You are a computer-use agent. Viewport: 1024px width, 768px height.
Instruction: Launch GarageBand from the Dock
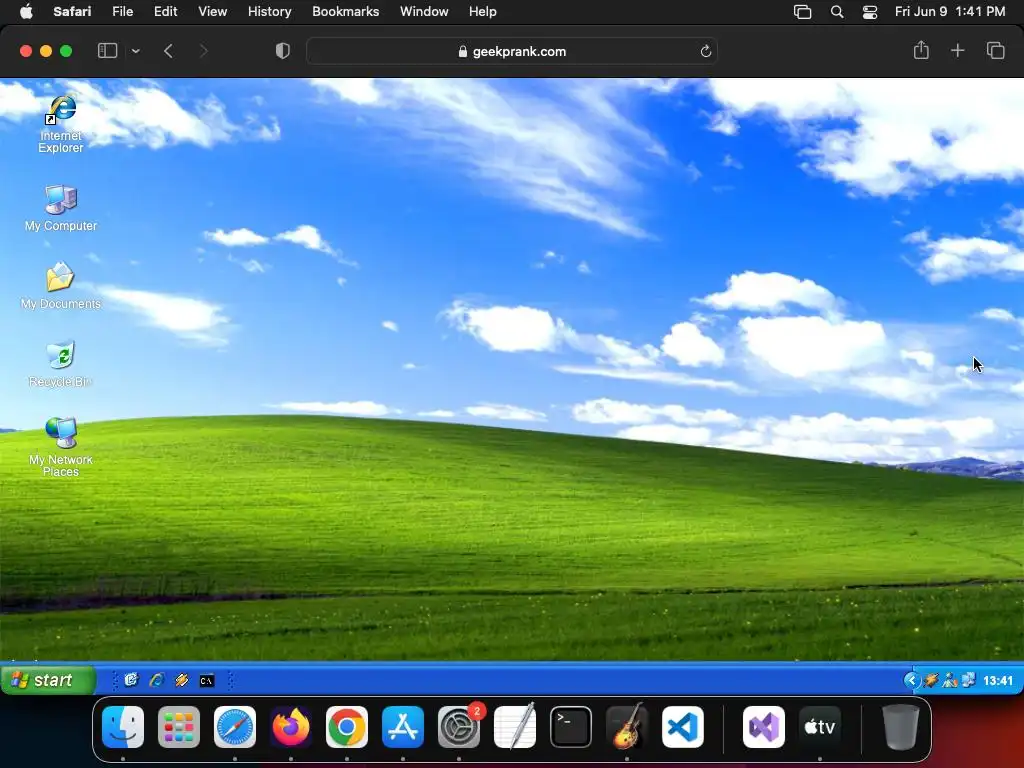pos(627,726)
